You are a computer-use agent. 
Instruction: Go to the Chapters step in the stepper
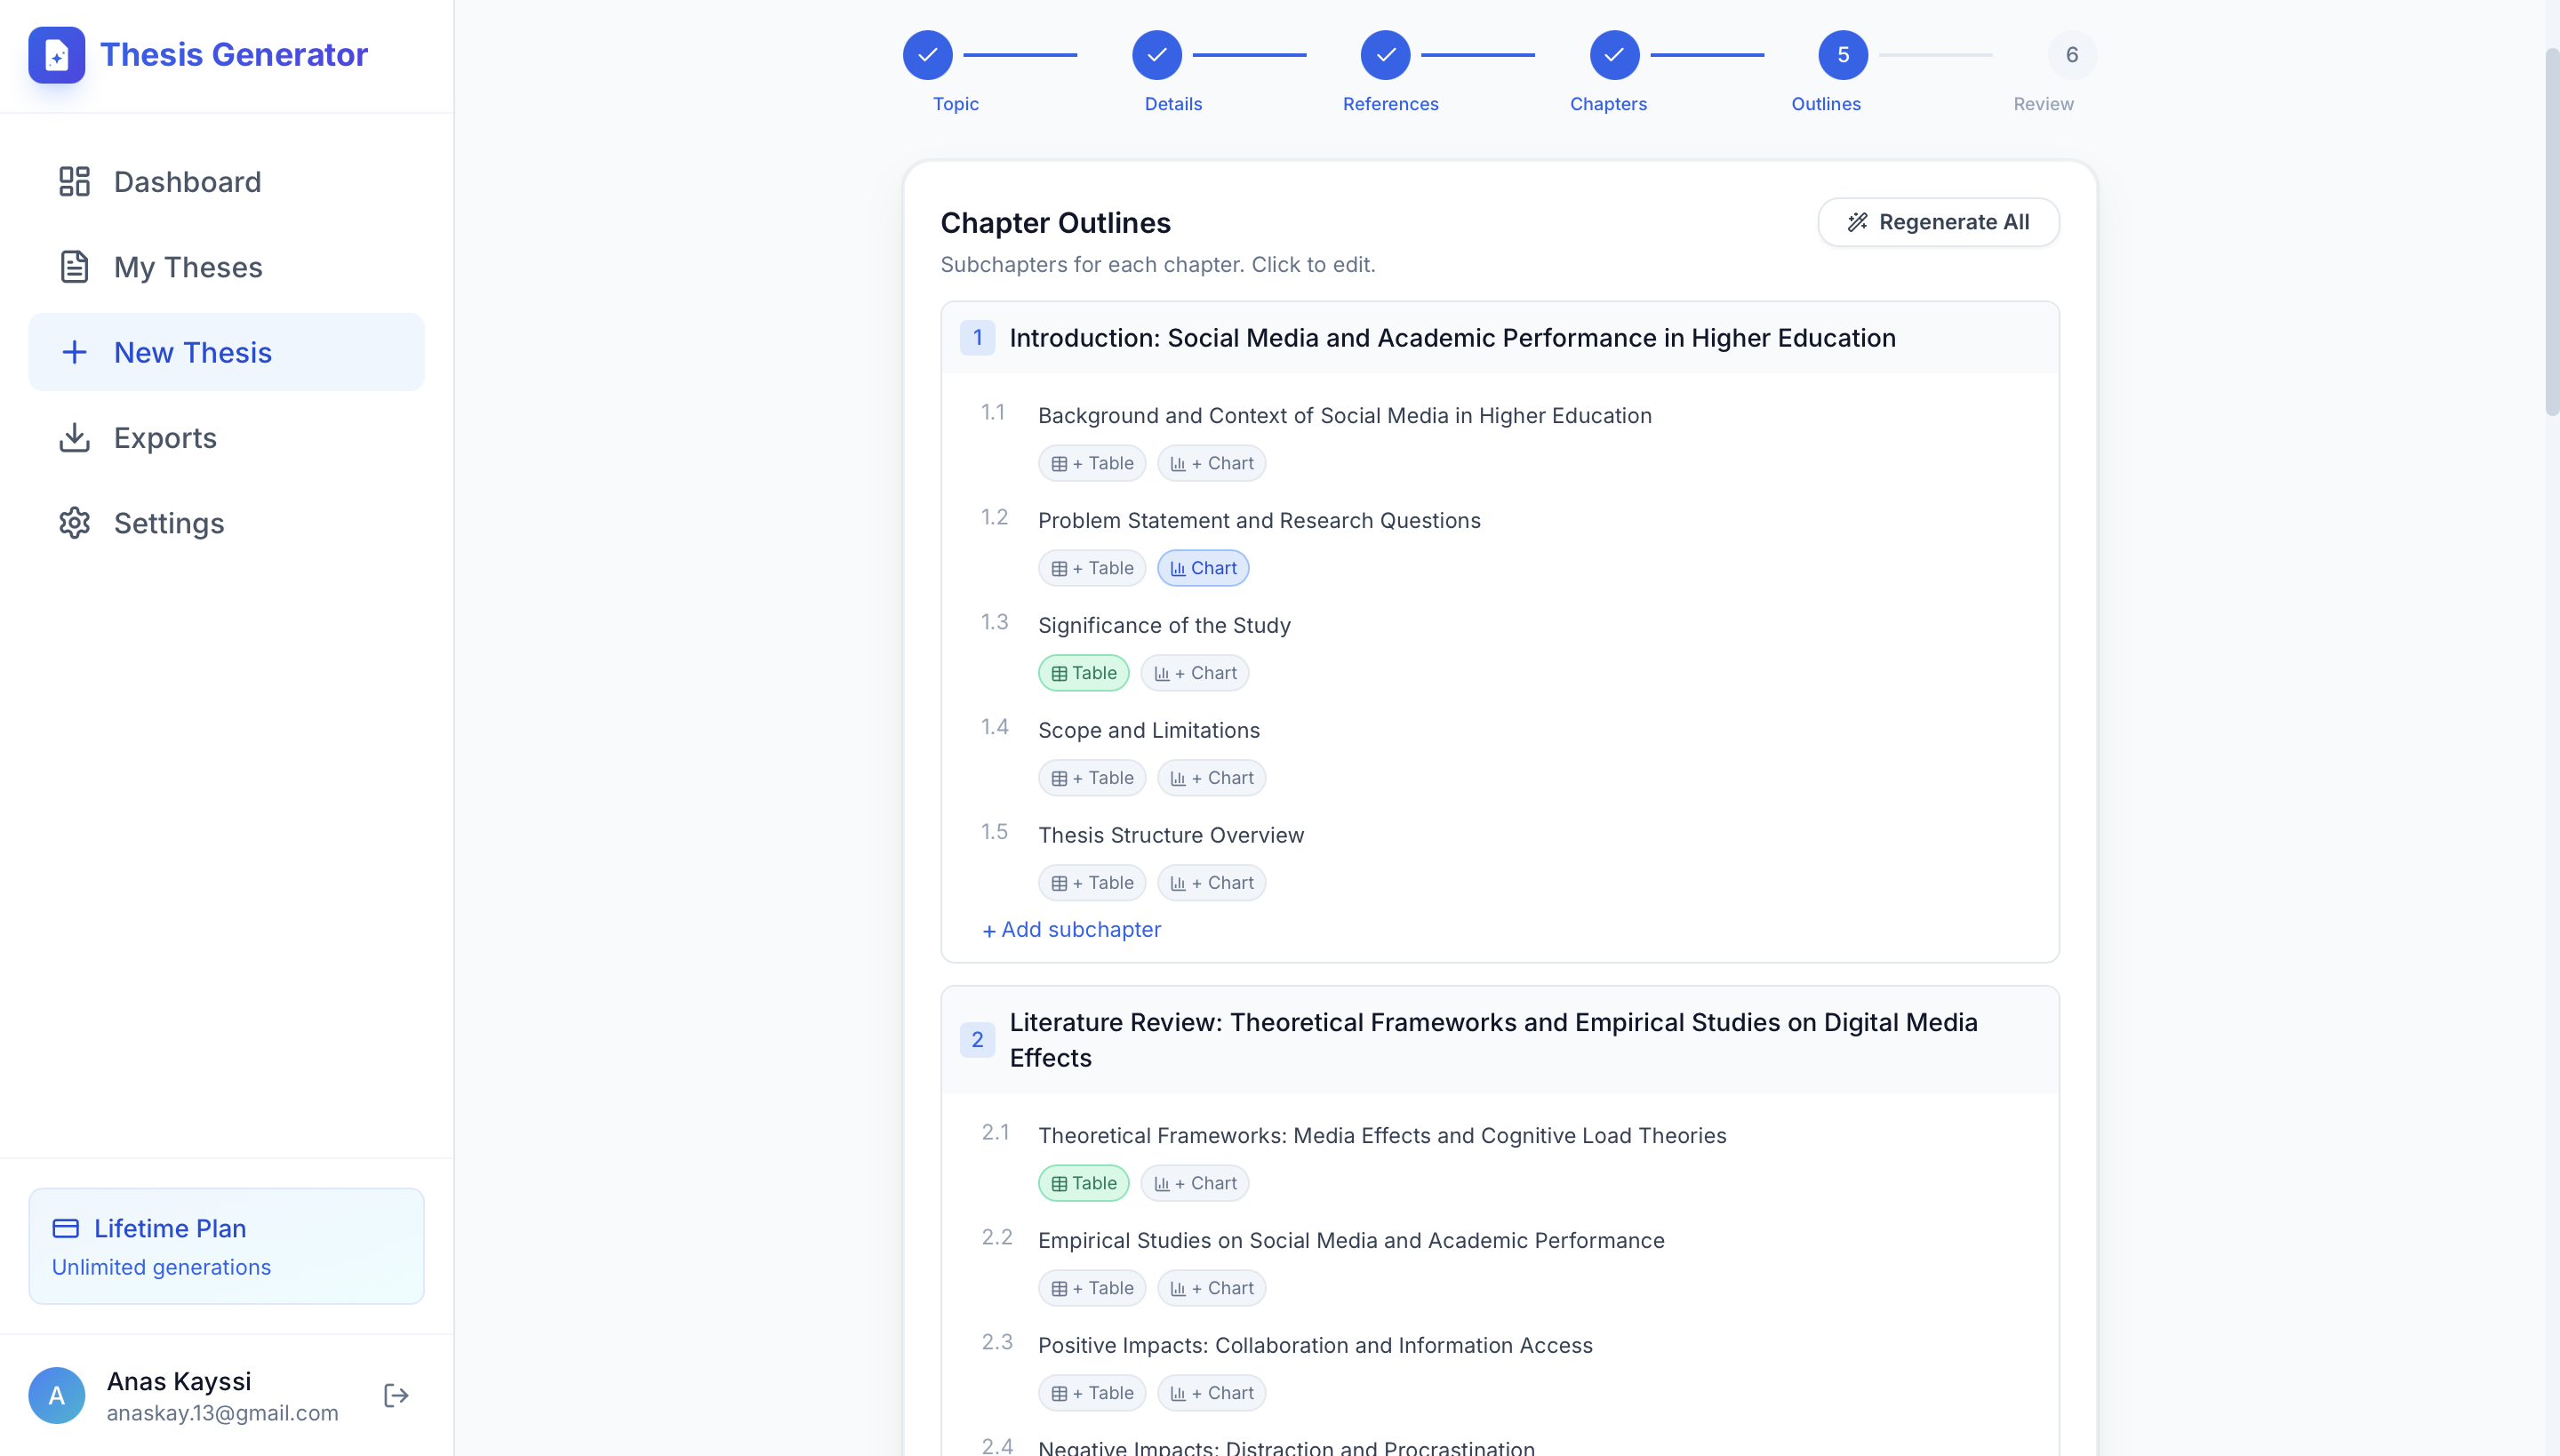point(1613,55)
